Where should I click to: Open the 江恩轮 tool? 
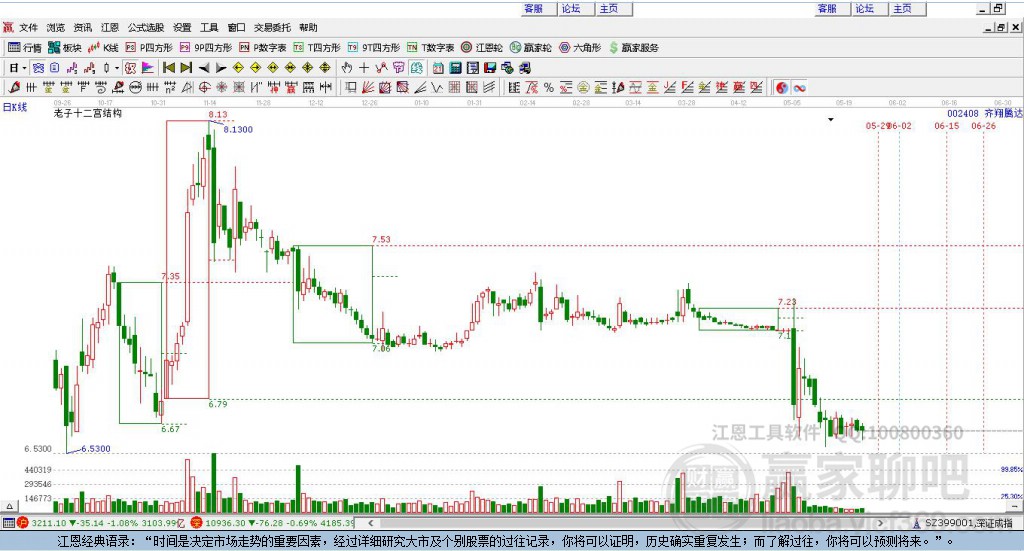coord(482,48)
